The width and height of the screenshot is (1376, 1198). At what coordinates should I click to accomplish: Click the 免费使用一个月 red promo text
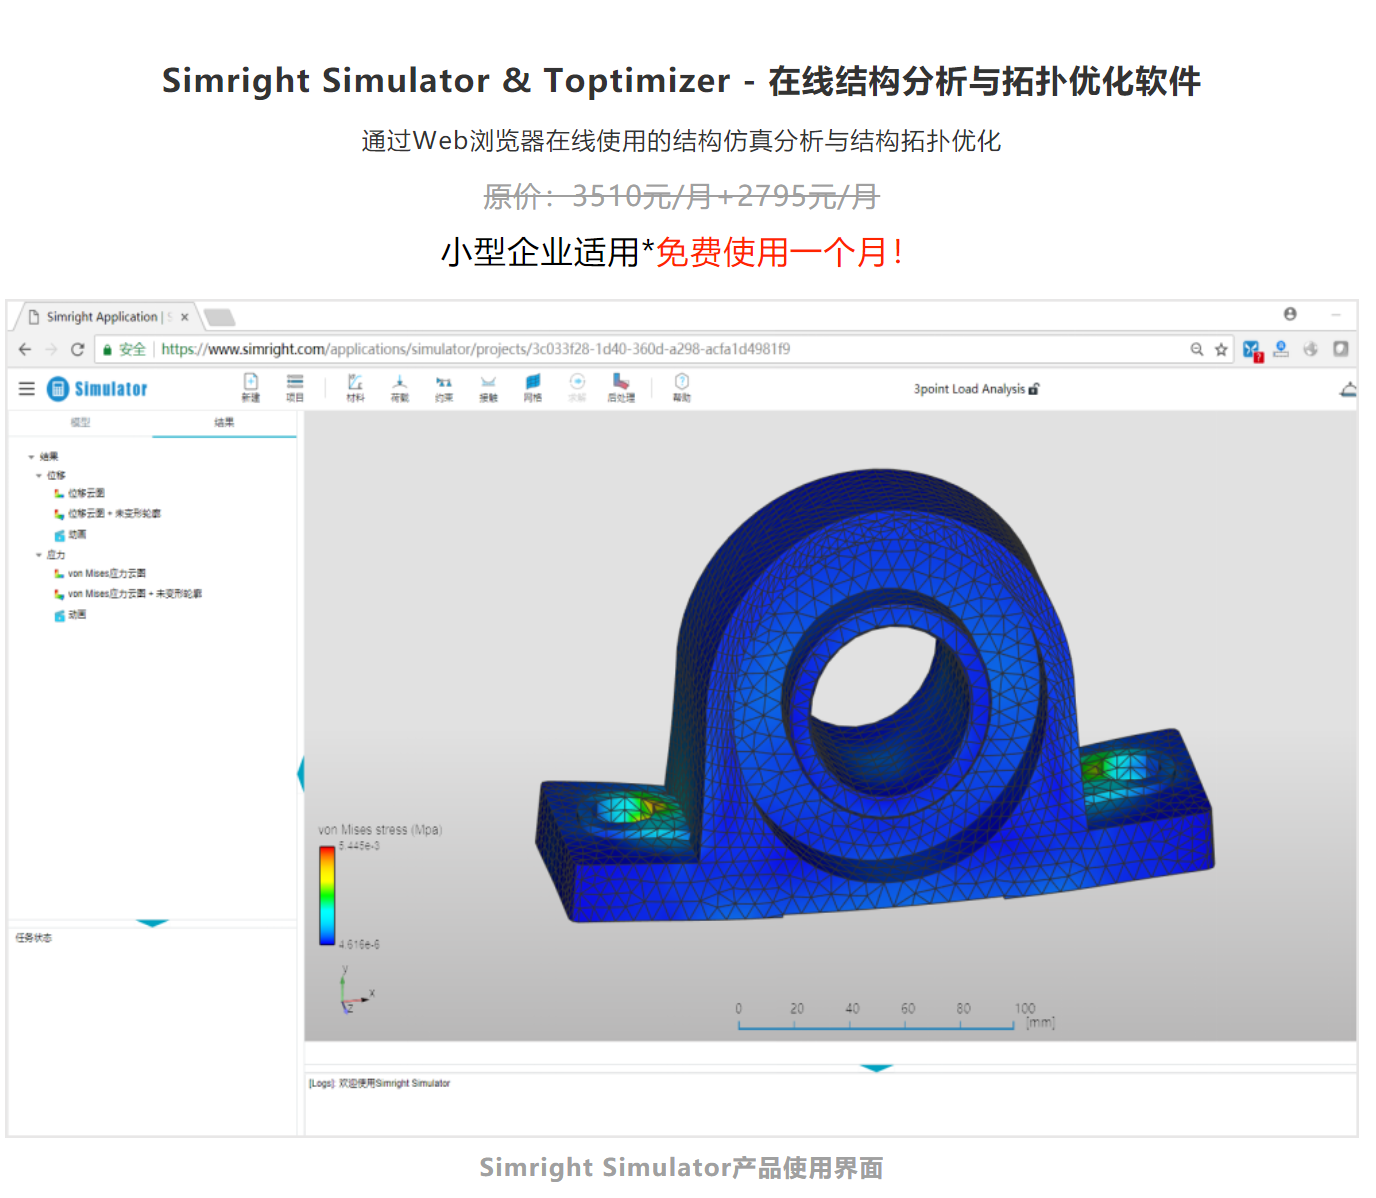780,252
